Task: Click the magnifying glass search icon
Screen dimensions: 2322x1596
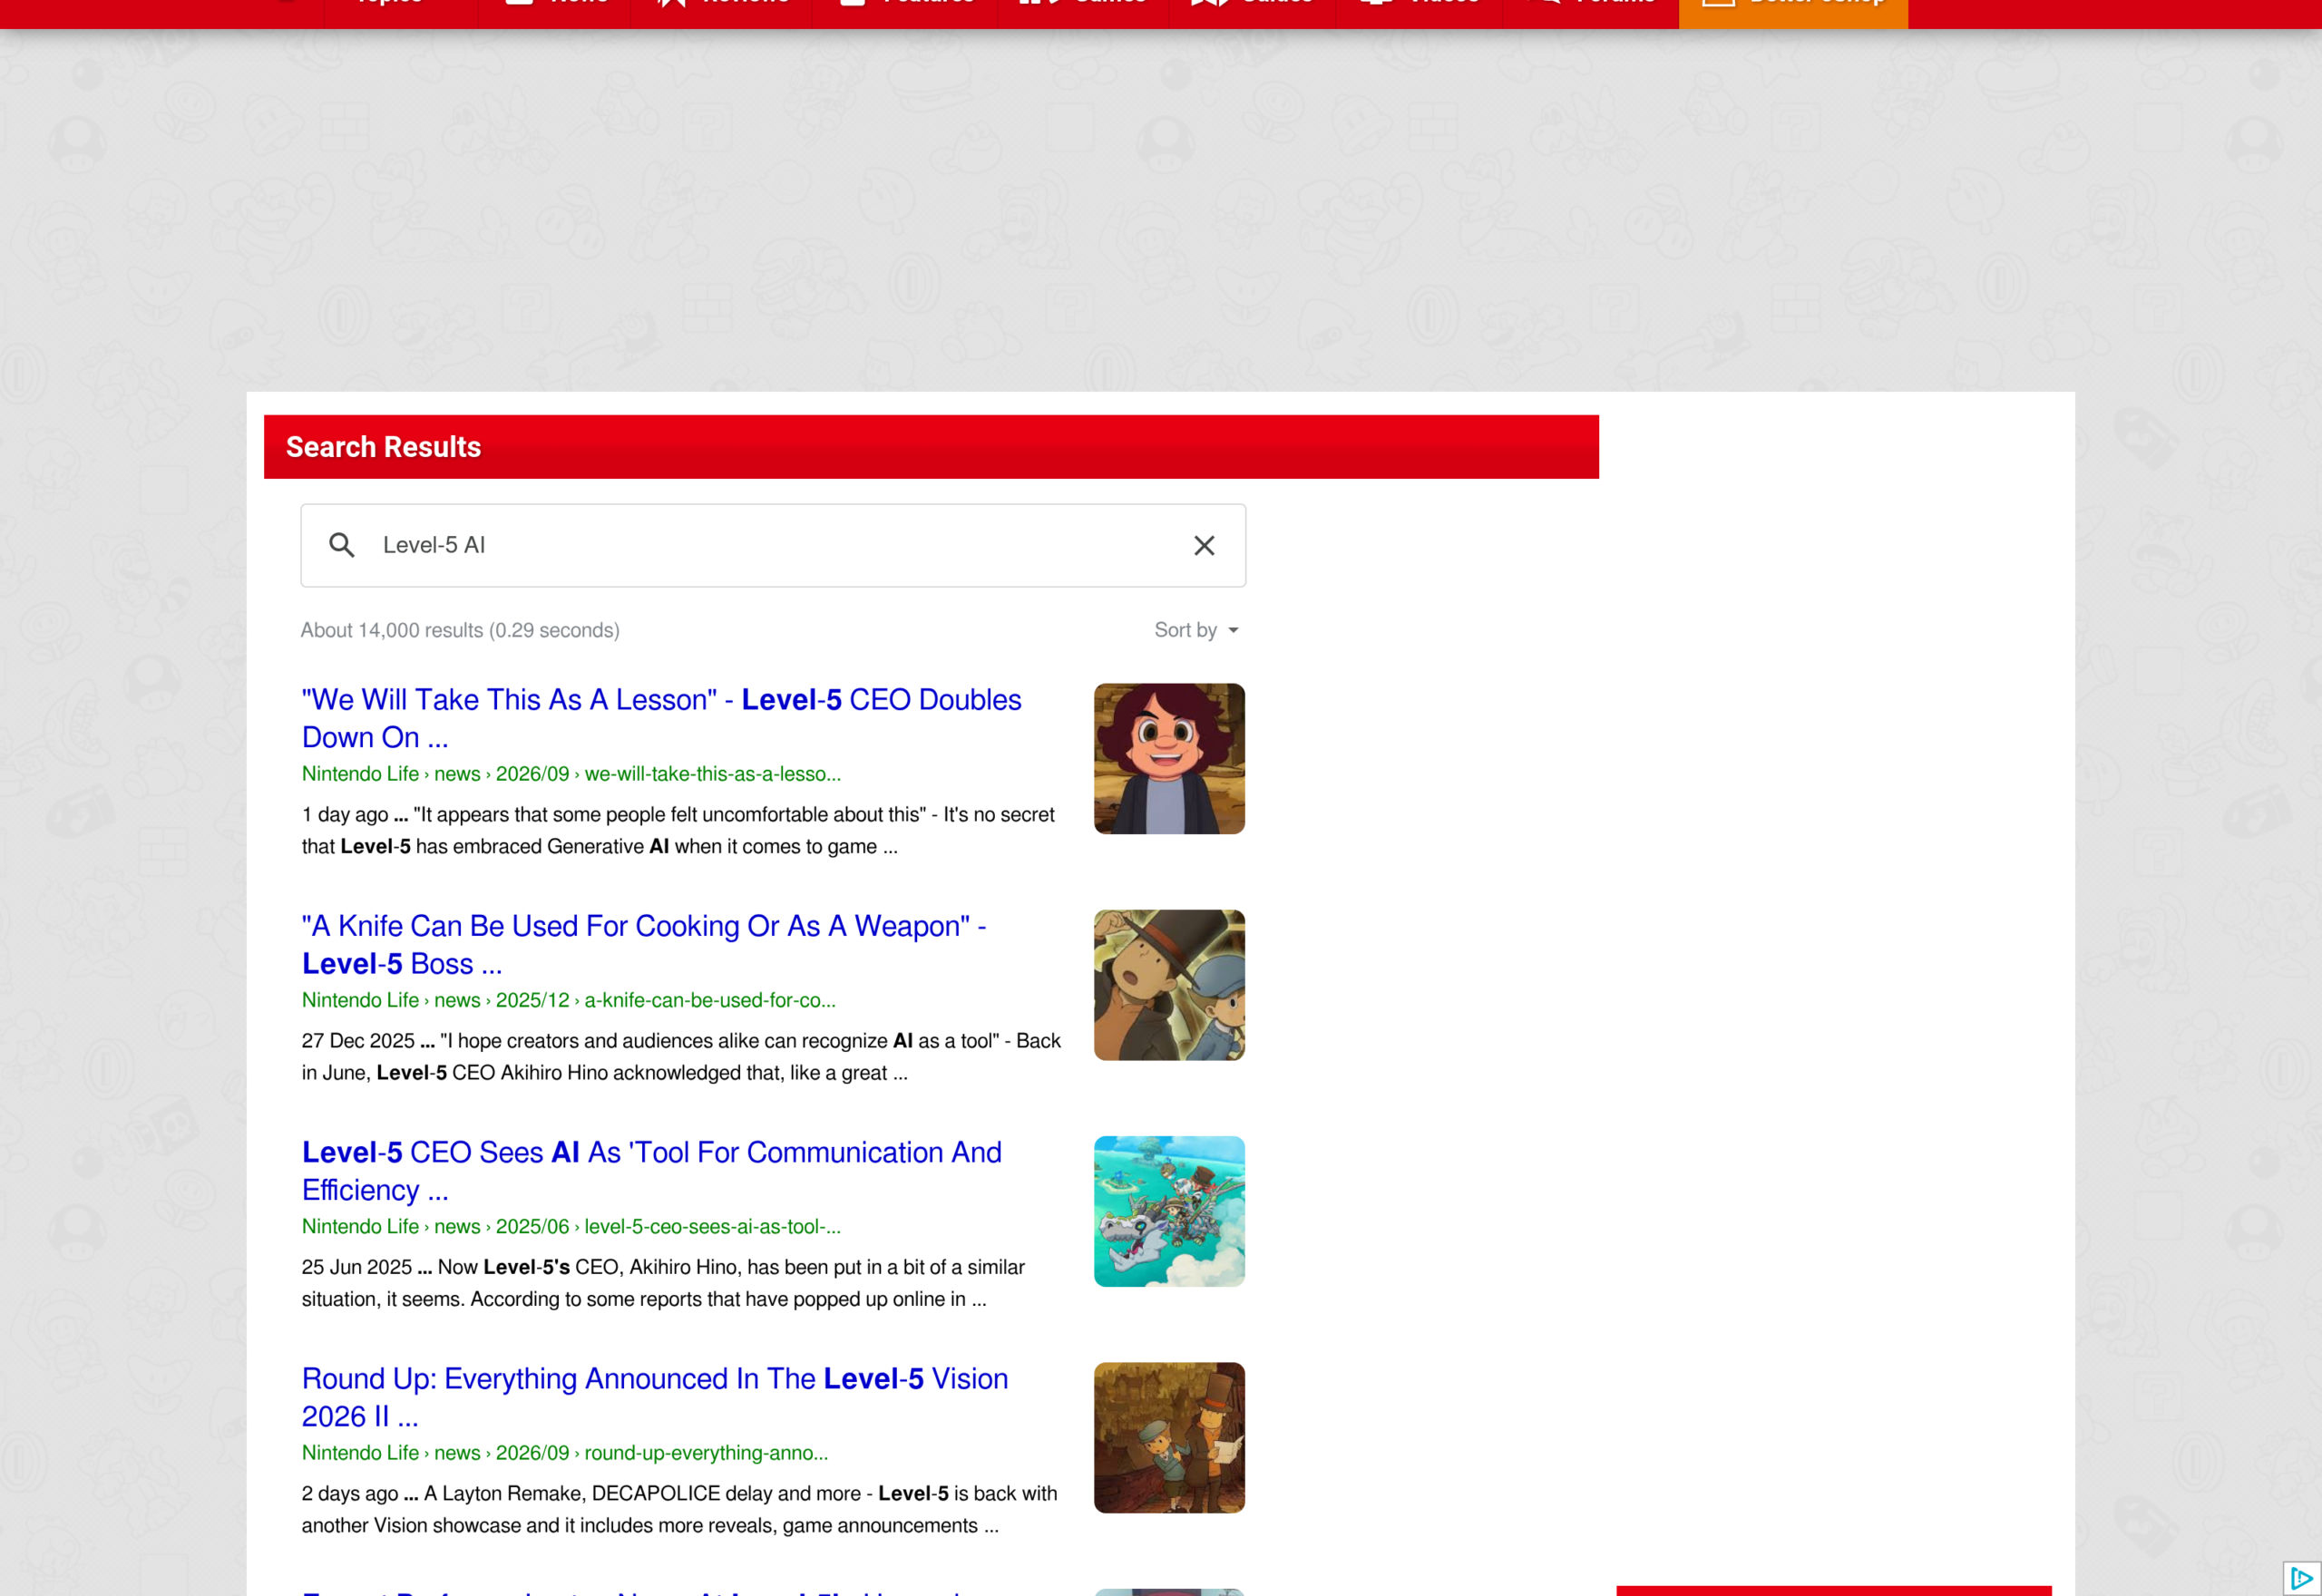Action: pos(342,545)
